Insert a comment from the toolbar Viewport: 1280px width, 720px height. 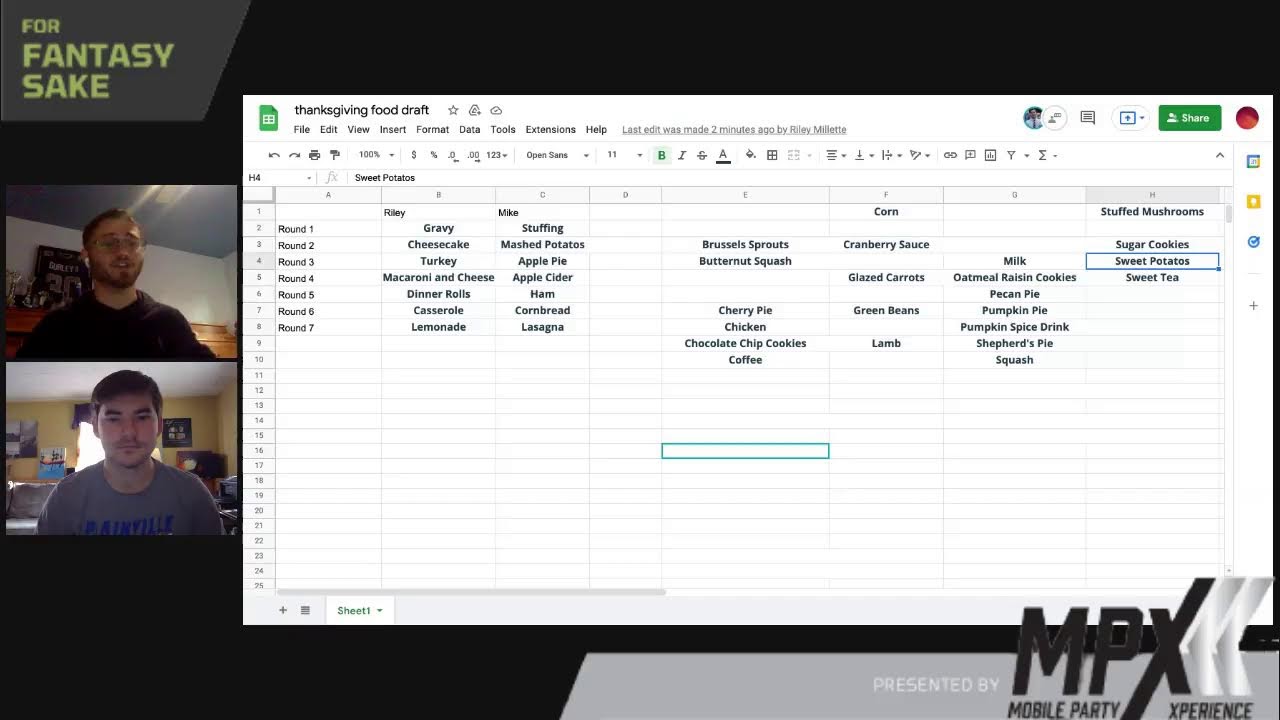coord(970,155)
